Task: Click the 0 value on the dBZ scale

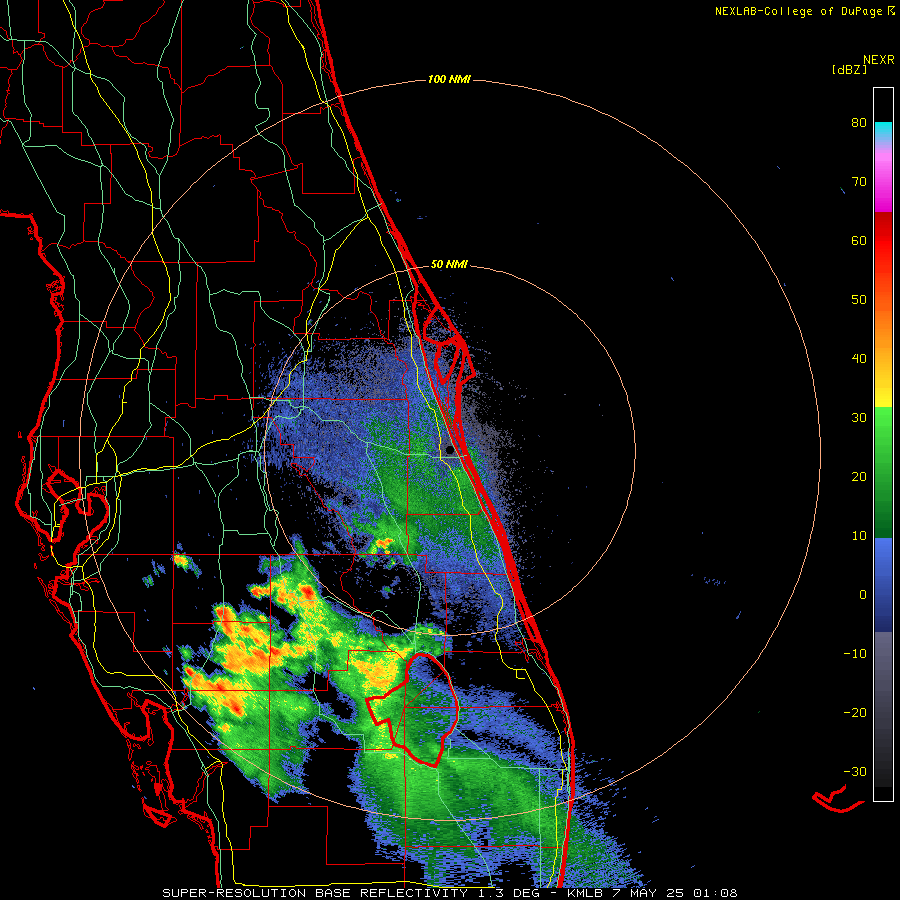Action: point(863,595)
